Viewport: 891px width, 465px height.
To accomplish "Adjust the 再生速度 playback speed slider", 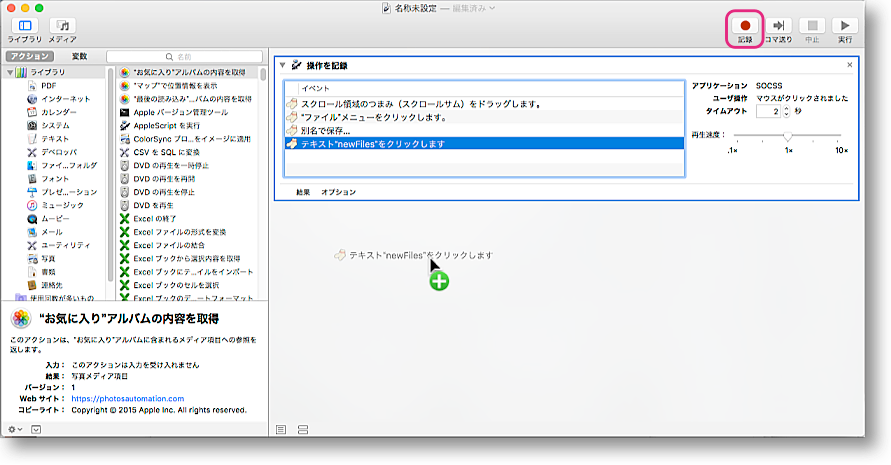I will point(788,135).
